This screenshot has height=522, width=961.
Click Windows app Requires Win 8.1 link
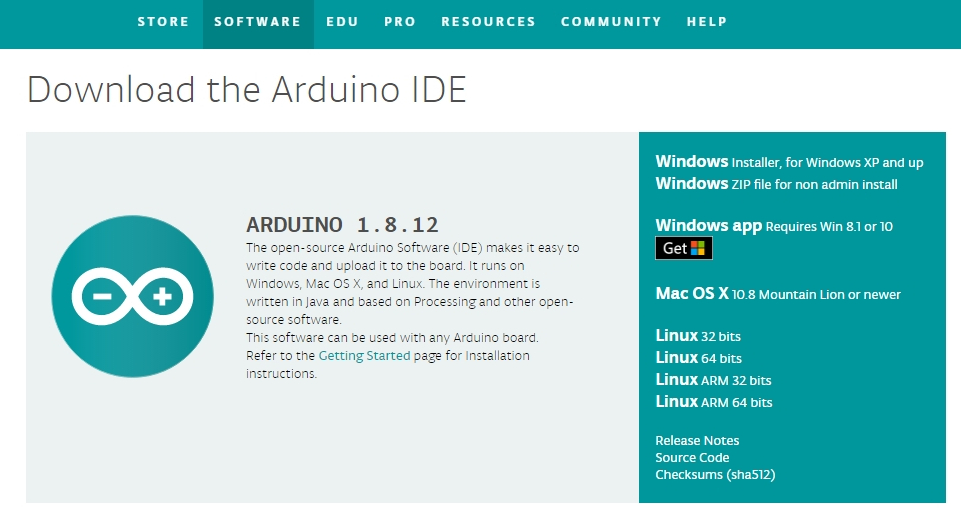pos(774,225)
